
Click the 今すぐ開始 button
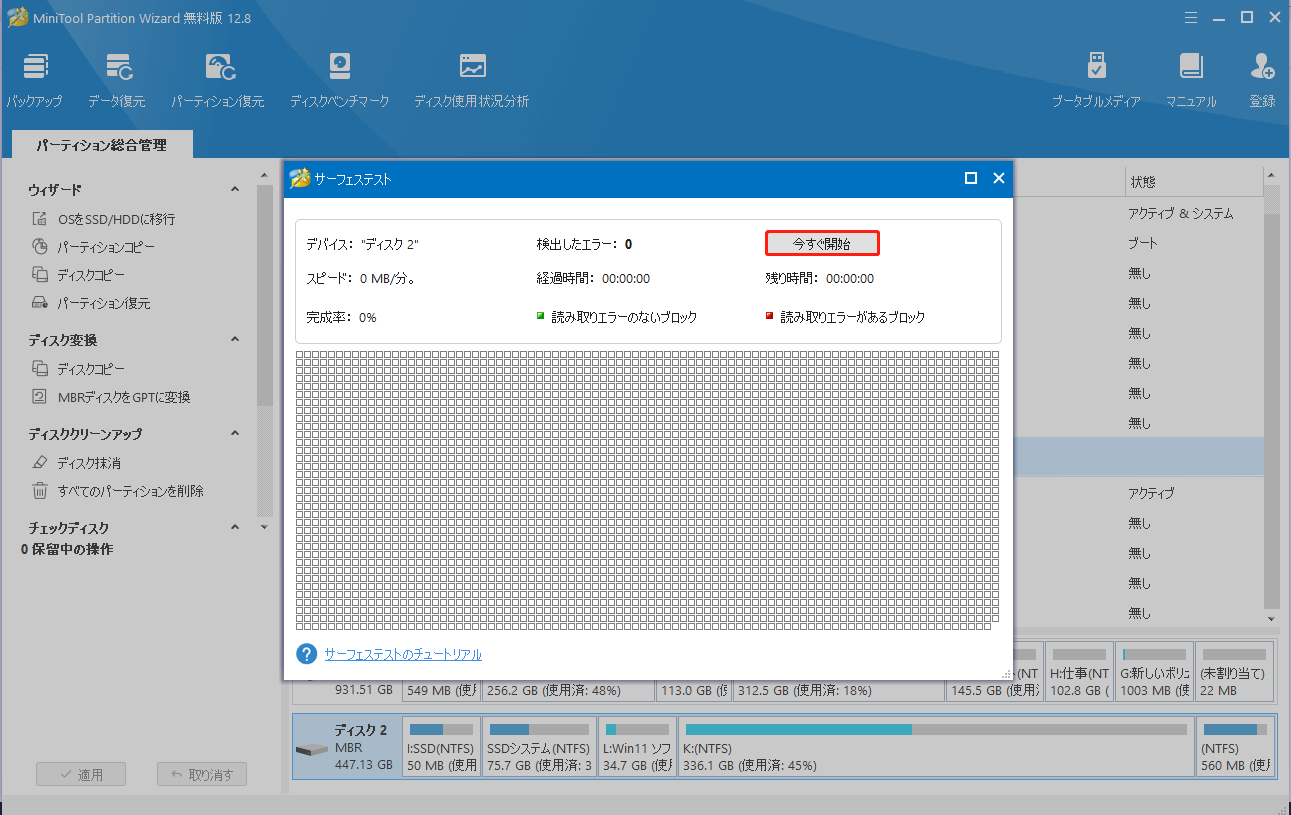[822, 243]
